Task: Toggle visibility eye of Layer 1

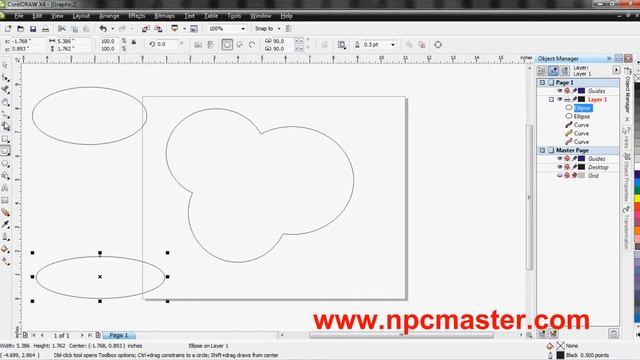Action: pos(560,99)
